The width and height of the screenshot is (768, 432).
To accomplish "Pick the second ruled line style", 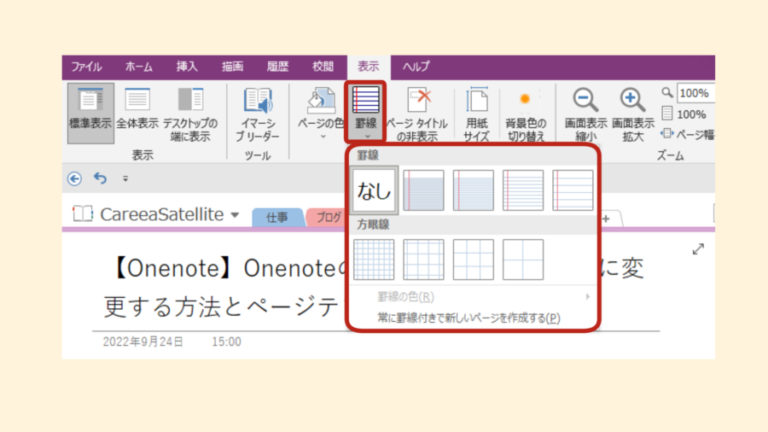I will [473, 190].
